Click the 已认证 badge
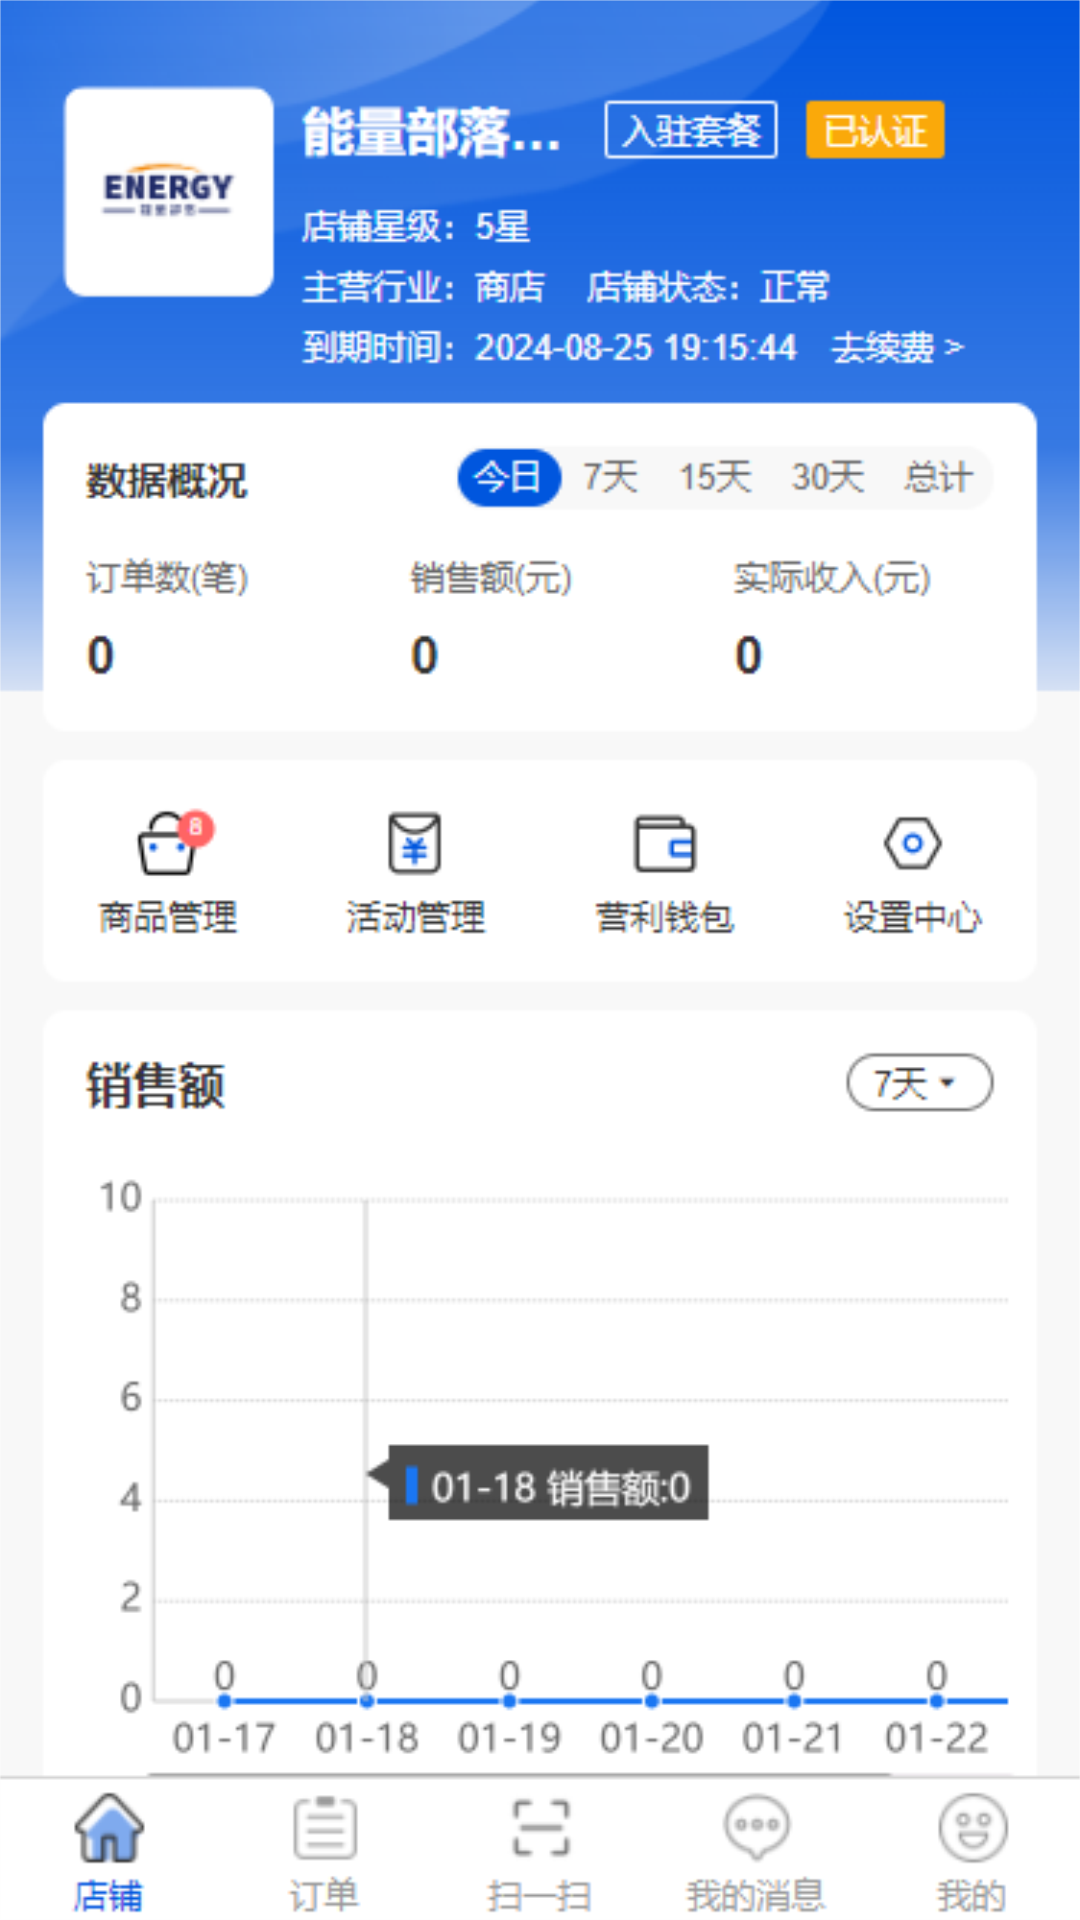Viewport: 1080px width, 1920px height. 875,130
